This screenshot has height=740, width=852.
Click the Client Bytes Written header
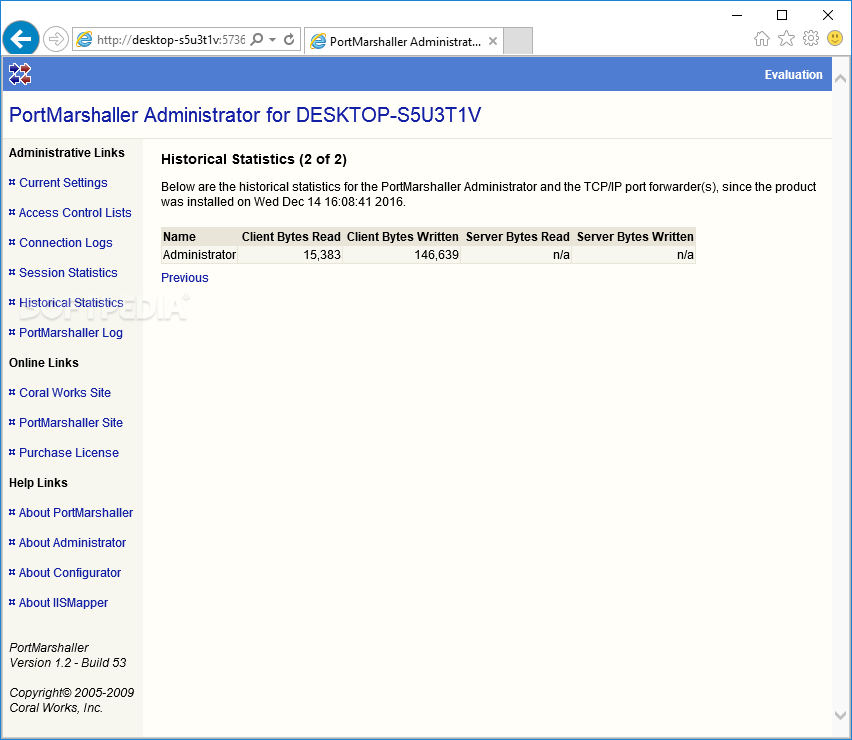tap(403, 237)
